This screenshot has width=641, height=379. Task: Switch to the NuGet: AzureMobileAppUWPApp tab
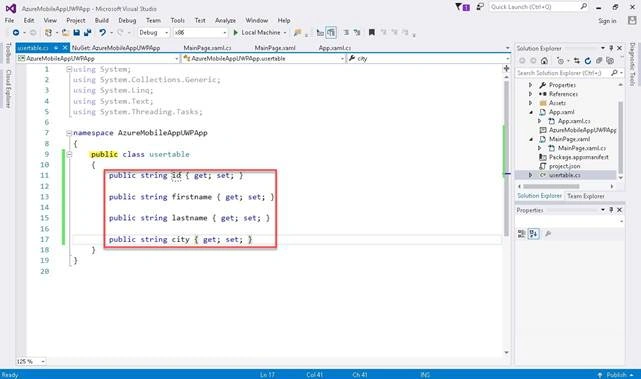pos(116,48)
